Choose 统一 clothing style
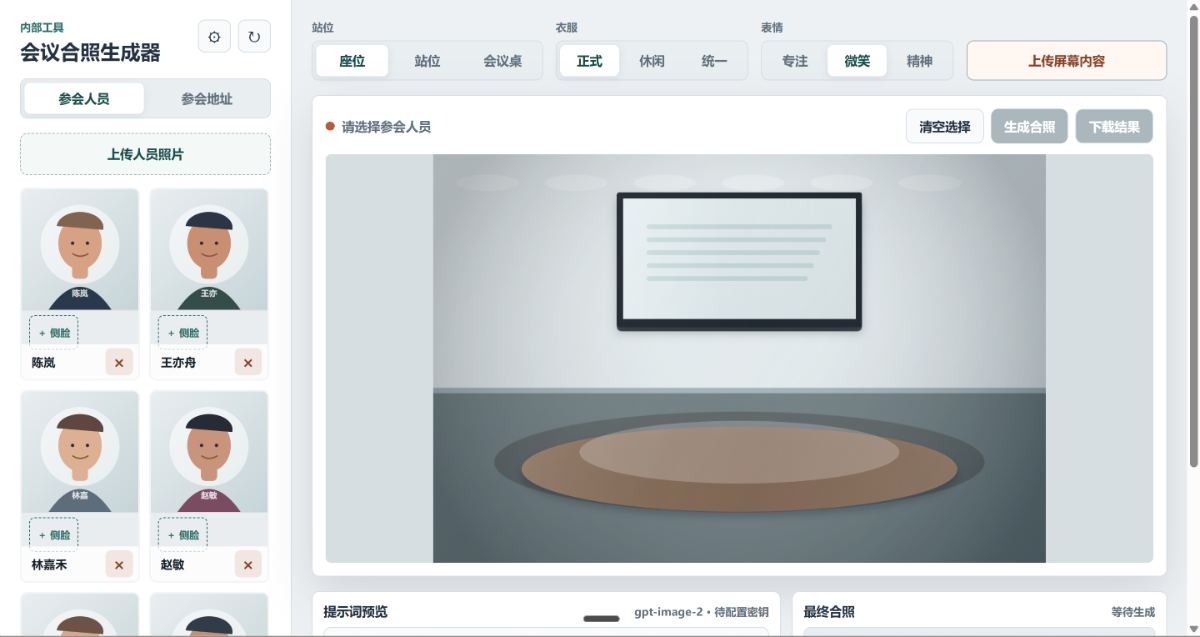Image resolution: width=1200 pixels, height=637 pixels. pyautogui.click(x=714, y=61)
